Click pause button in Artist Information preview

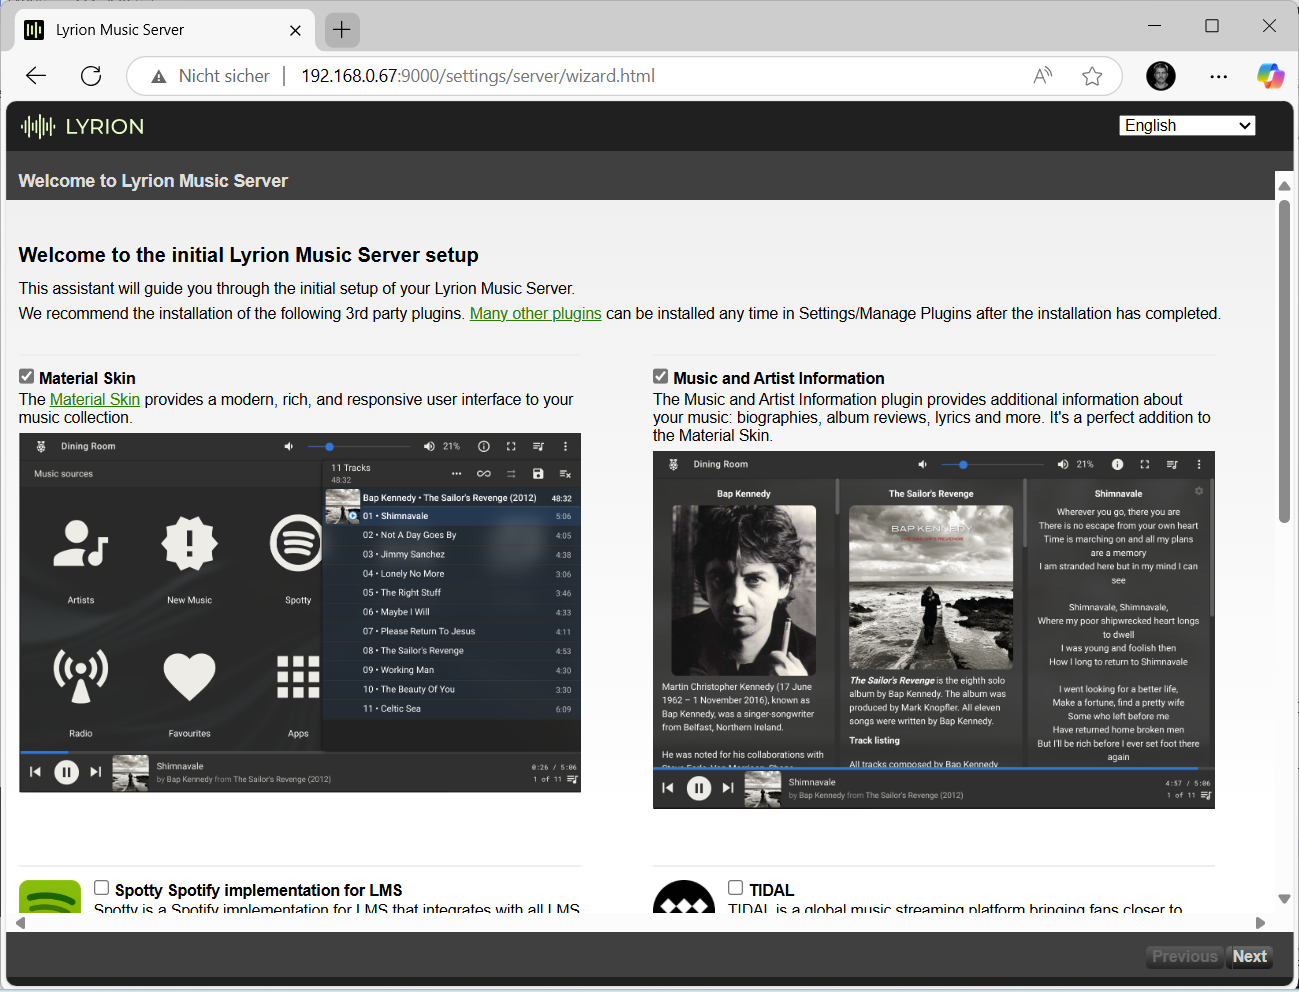699,788
